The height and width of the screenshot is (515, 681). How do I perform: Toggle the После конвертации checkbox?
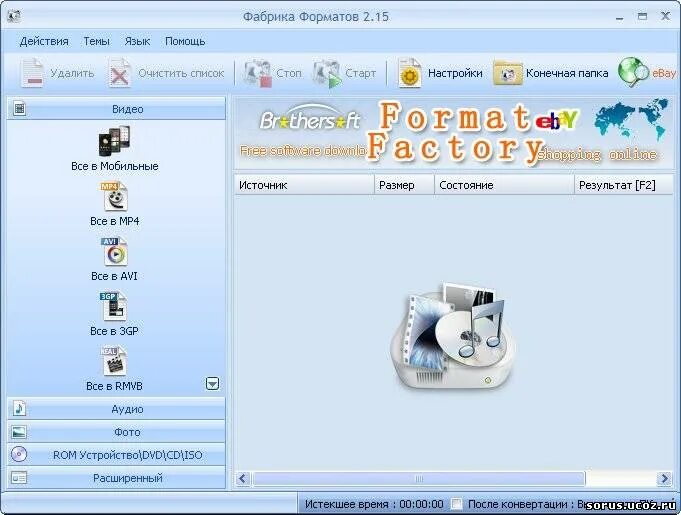(456, 504)
